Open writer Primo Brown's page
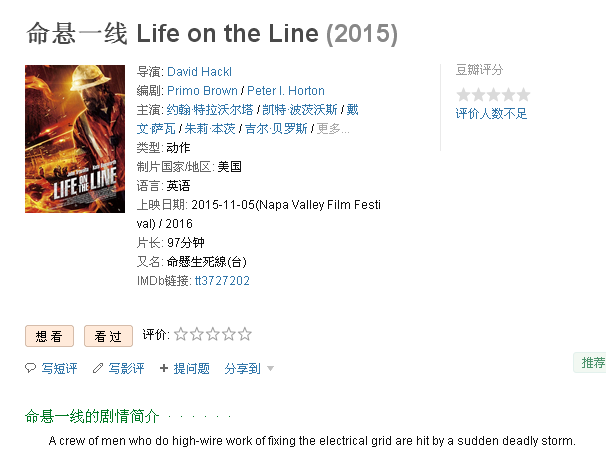606x467 pixels. (x=203, y=91)
